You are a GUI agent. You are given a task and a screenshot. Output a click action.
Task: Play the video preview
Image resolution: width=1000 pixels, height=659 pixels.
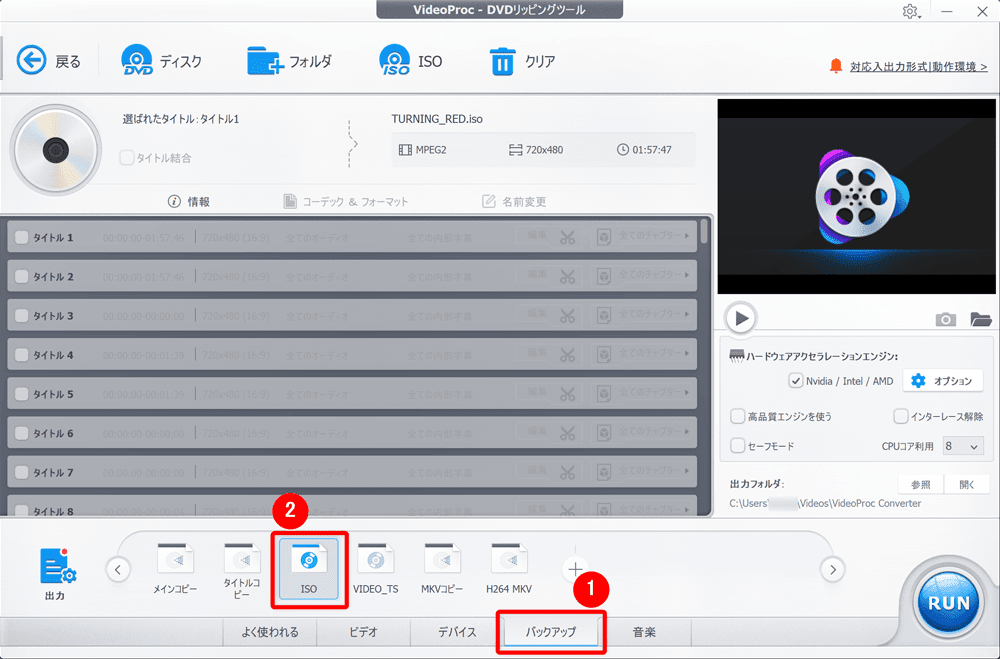[x=741, y=319]
